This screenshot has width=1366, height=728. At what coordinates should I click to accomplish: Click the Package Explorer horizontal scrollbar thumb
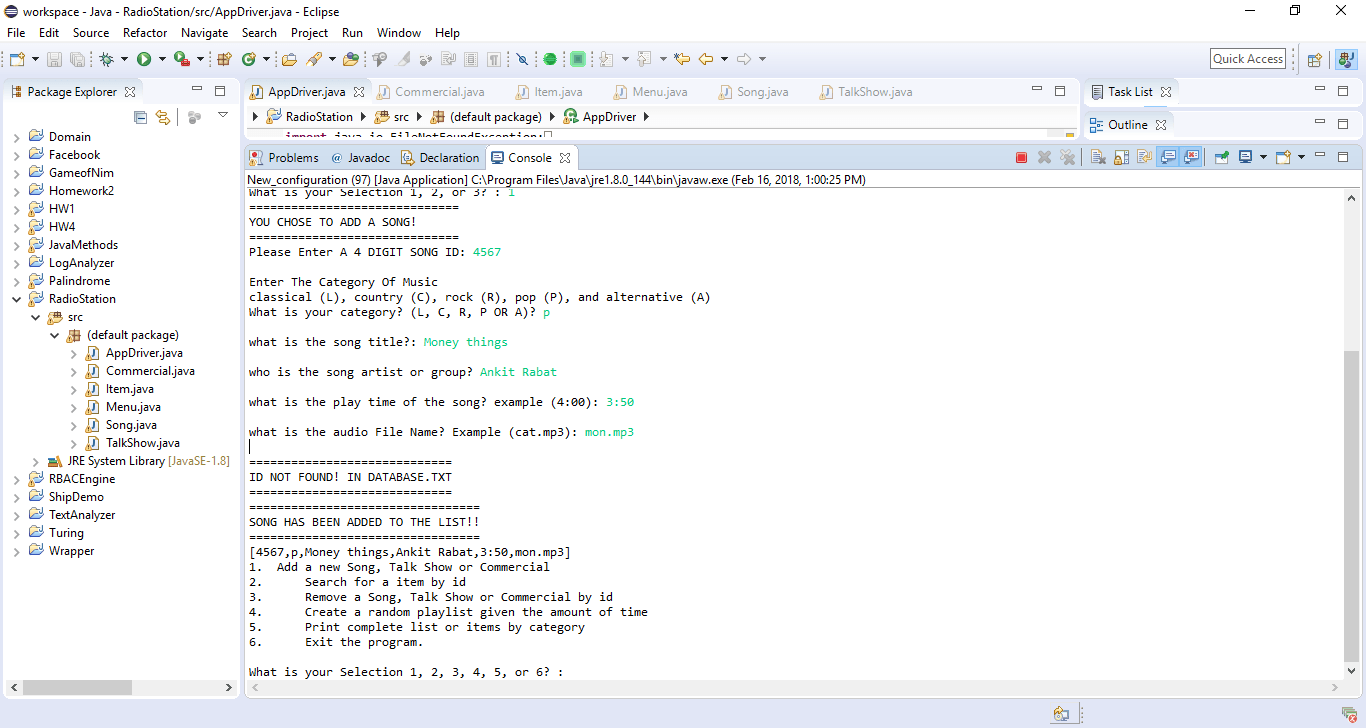click(x=77, y=688)
